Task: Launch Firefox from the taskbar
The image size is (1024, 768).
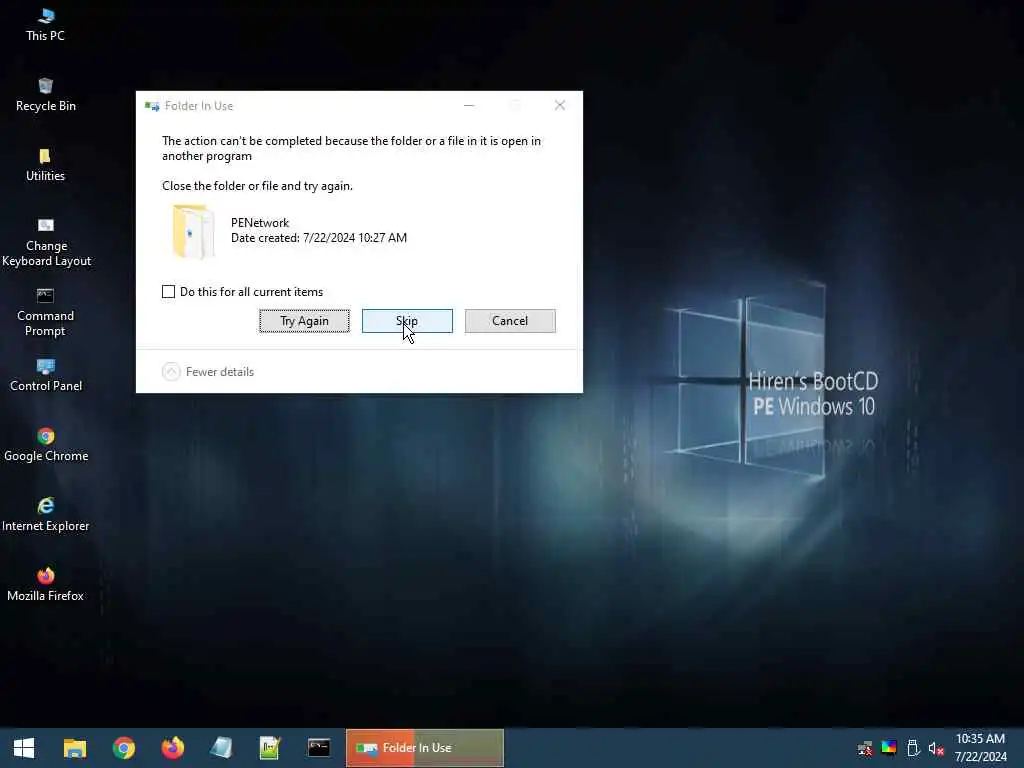Action: (x=172, y=748)
